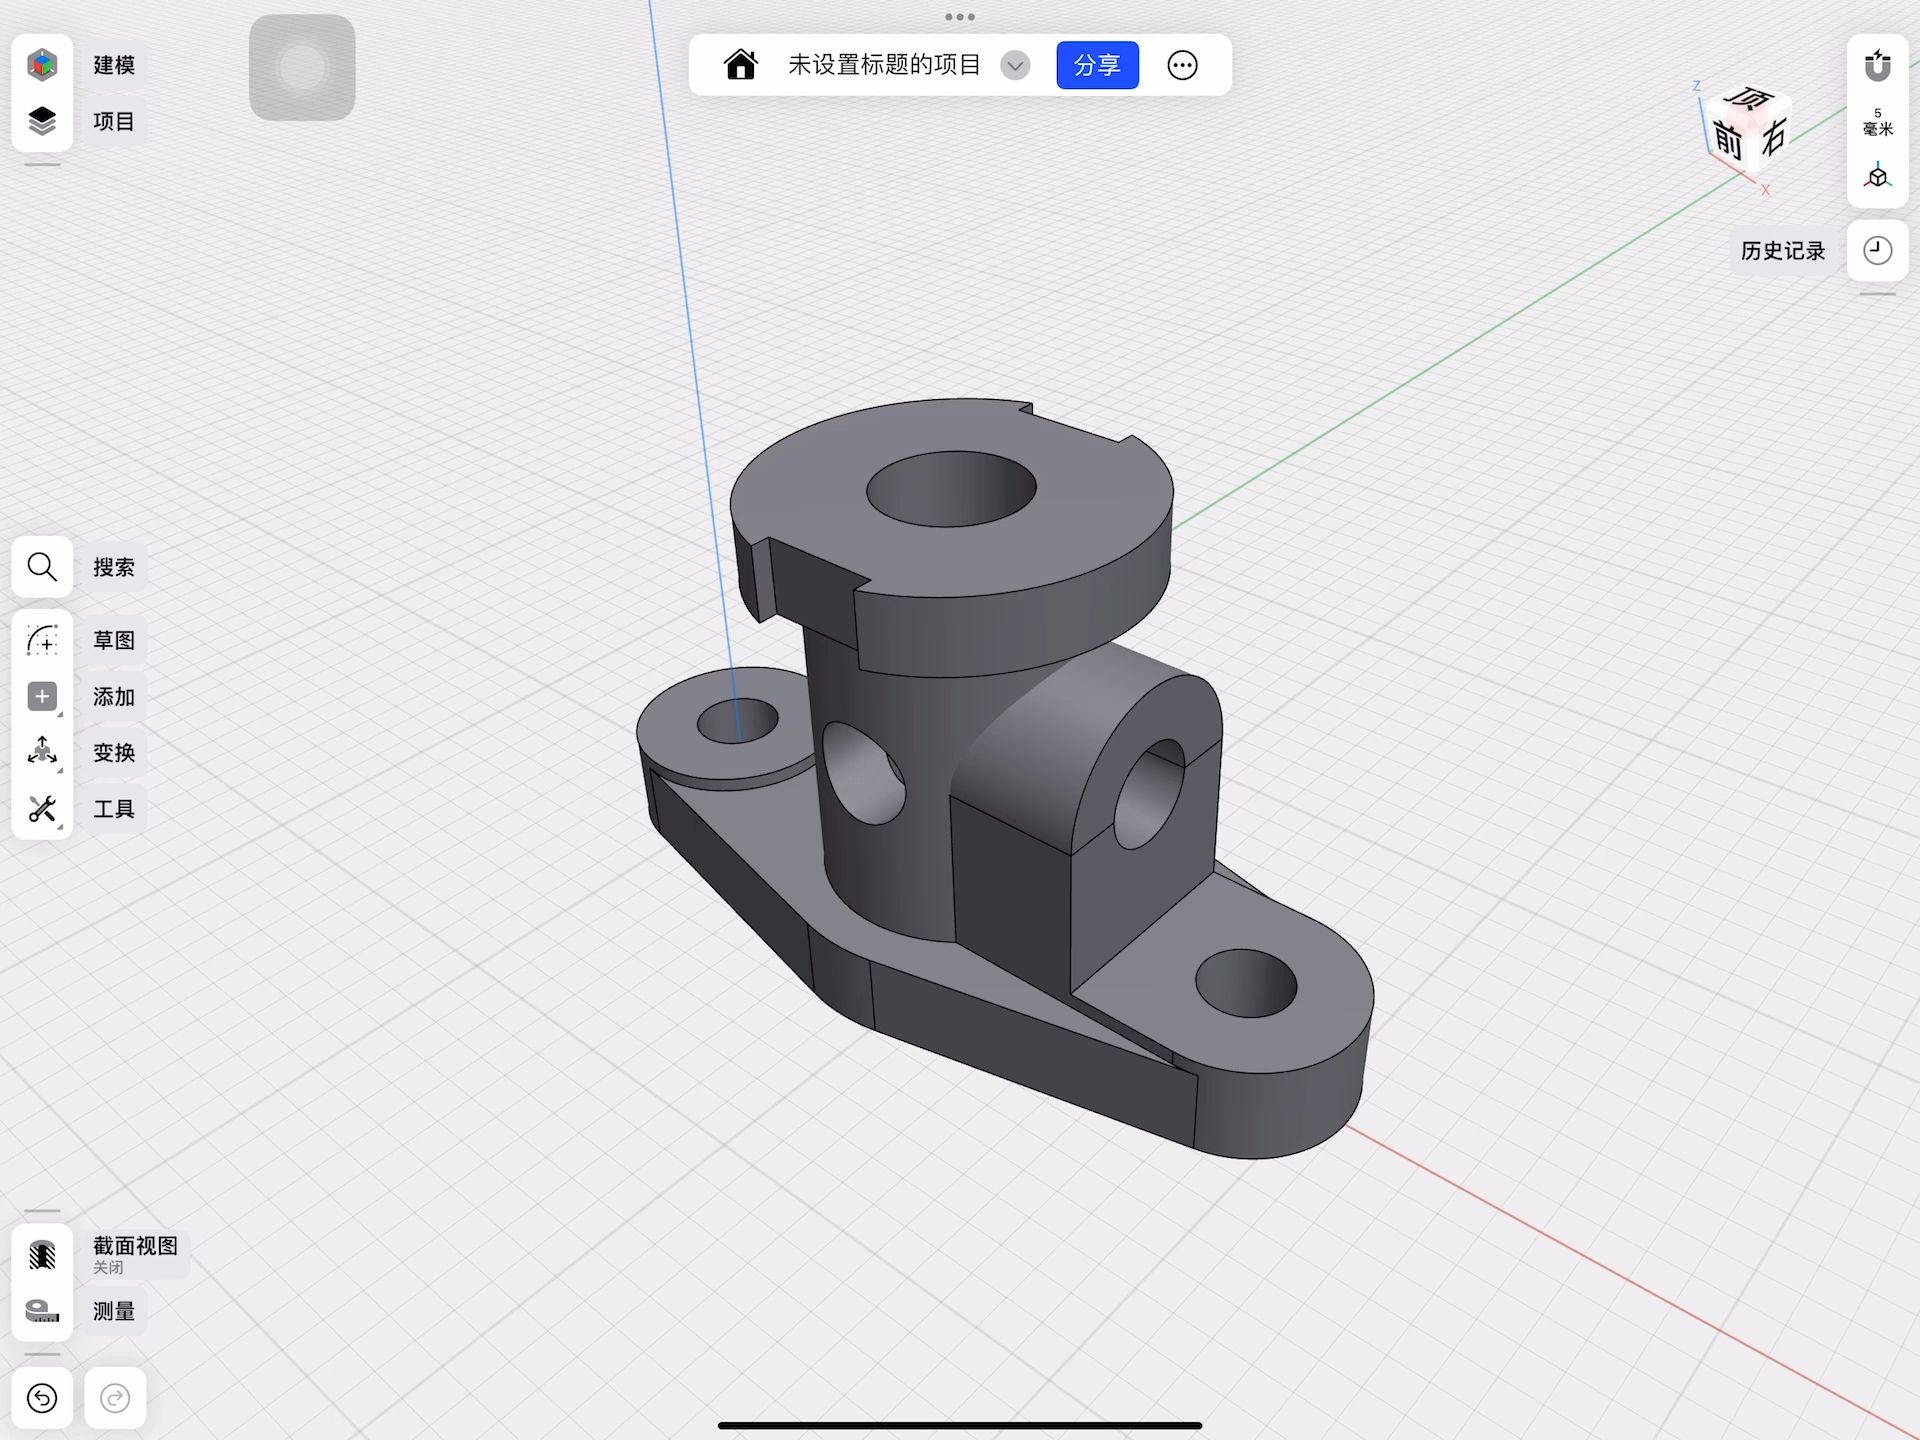Open 历史记录 with the clock icon

pyautogui.click(x=1877, y=250)
